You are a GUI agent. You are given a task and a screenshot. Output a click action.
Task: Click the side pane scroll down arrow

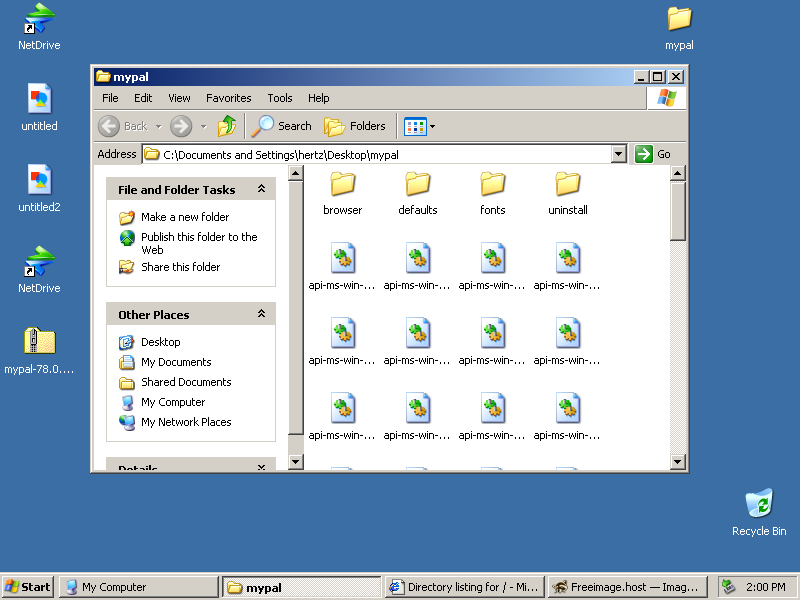click(295, 462)
